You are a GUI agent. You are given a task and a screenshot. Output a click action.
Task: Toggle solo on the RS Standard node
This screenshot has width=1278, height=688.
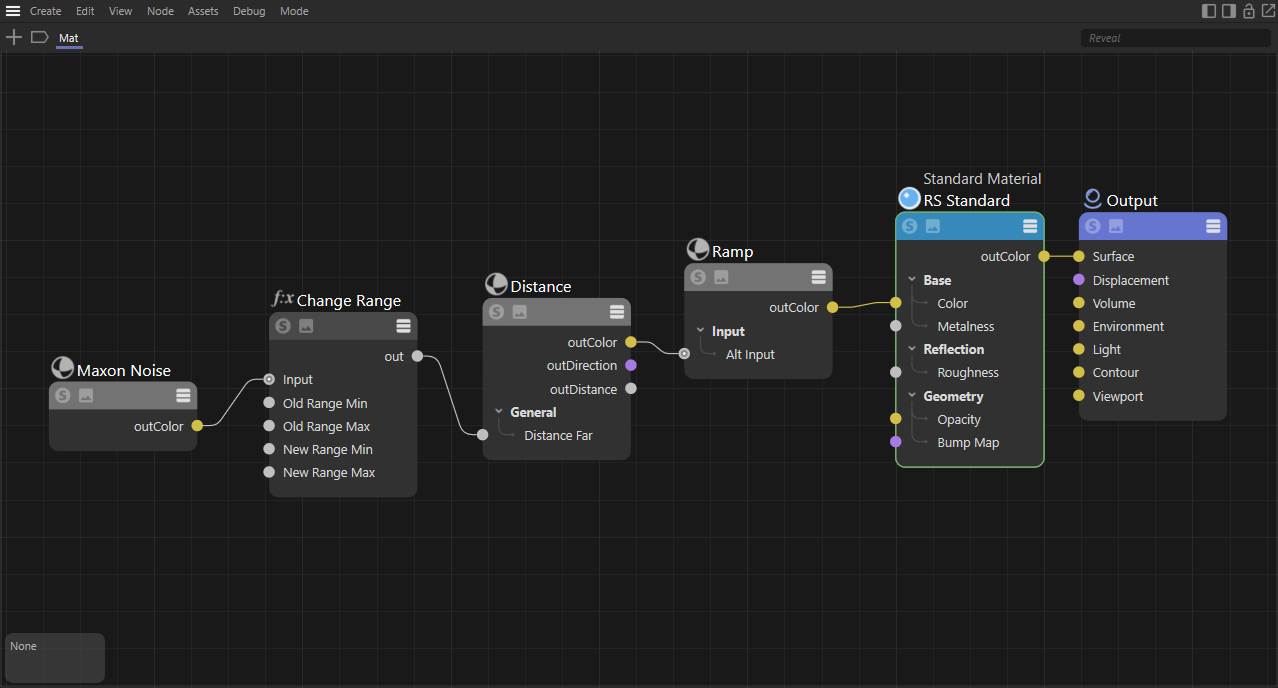pos(910,227)
